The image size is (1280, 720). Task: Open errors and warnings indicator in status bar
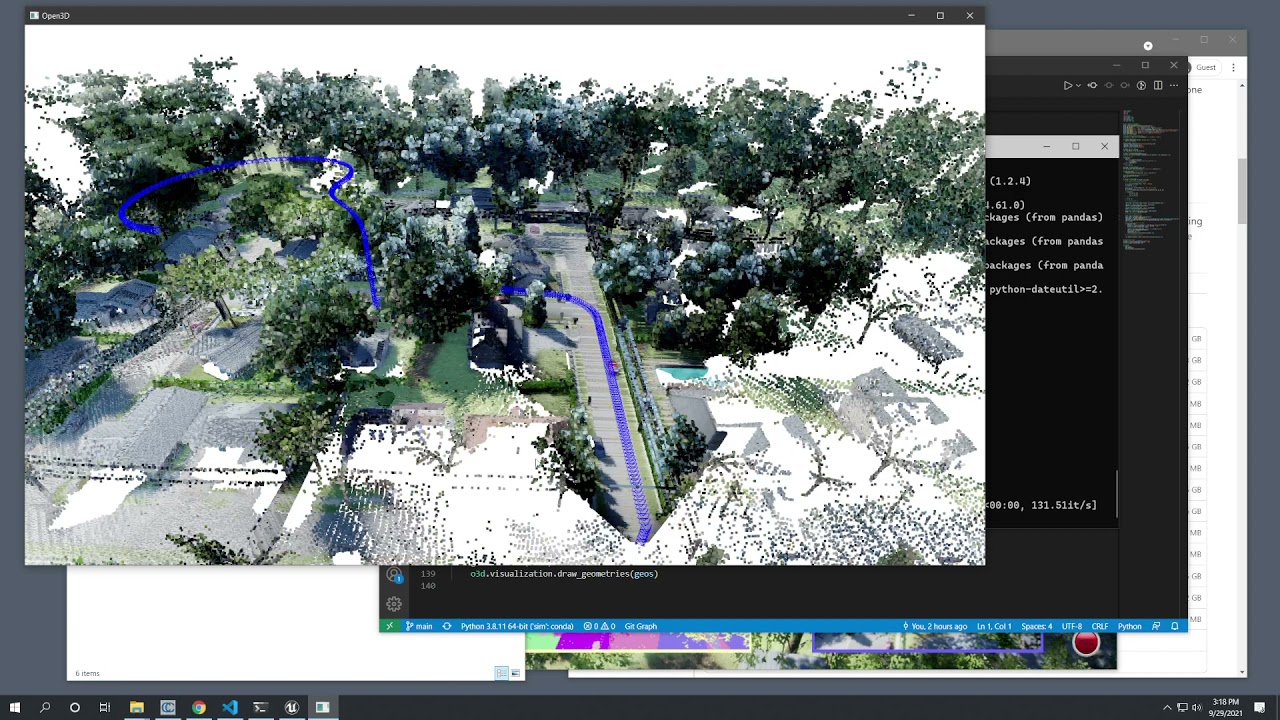coord(599,626)
